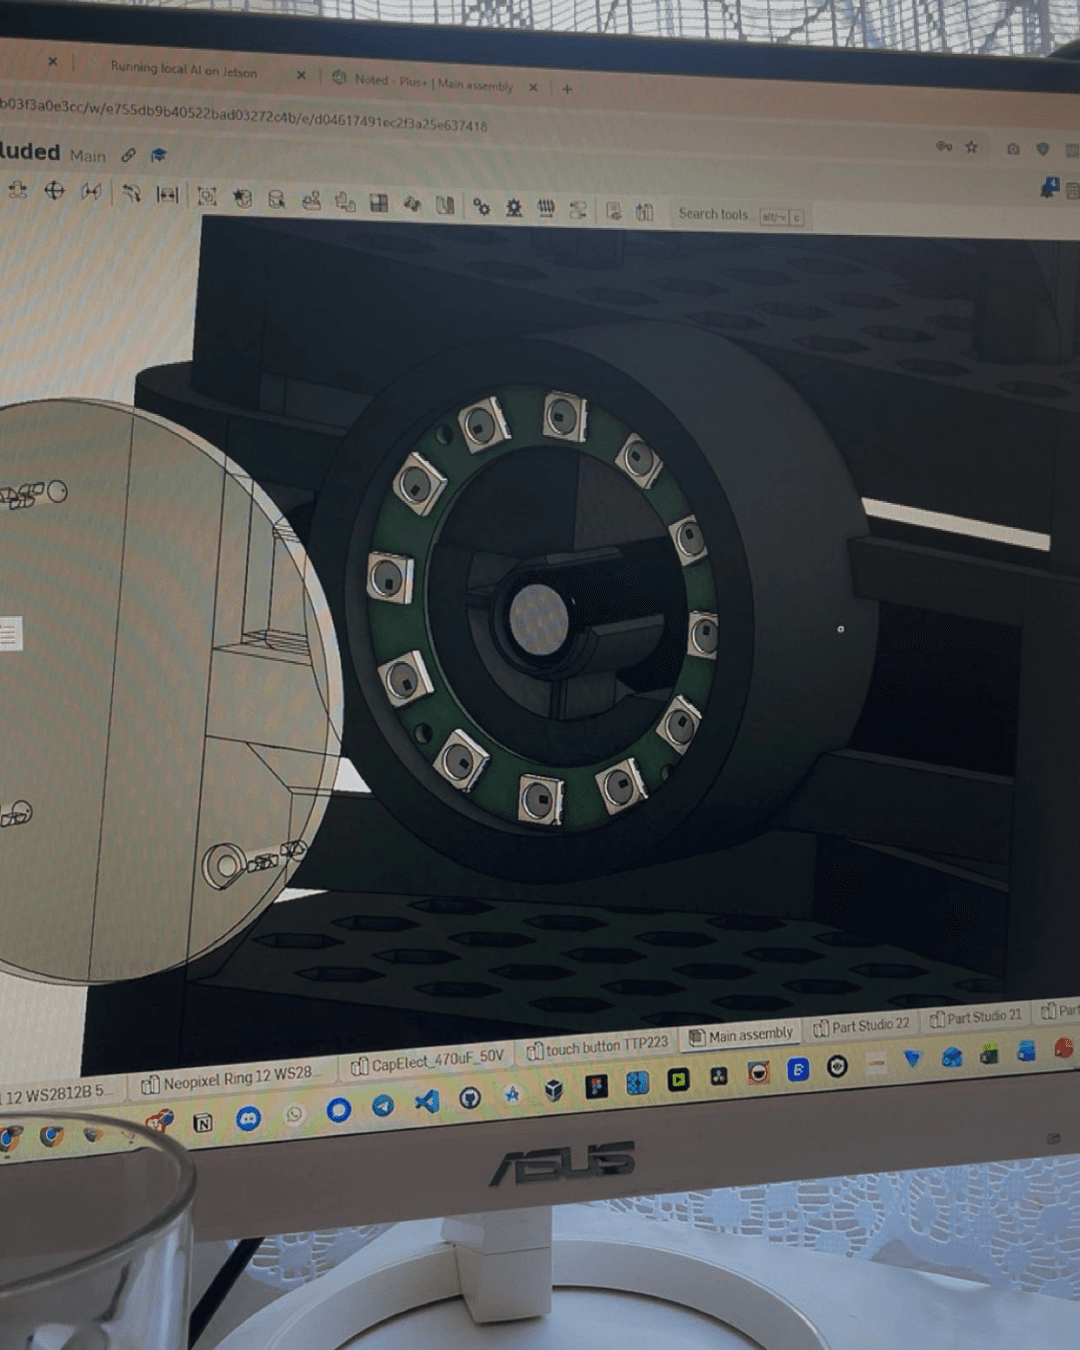The height and width of the screenshot is (1350, 1080).
Task: Click the graduation cap icon near the document name
Action: coord(158,155)
